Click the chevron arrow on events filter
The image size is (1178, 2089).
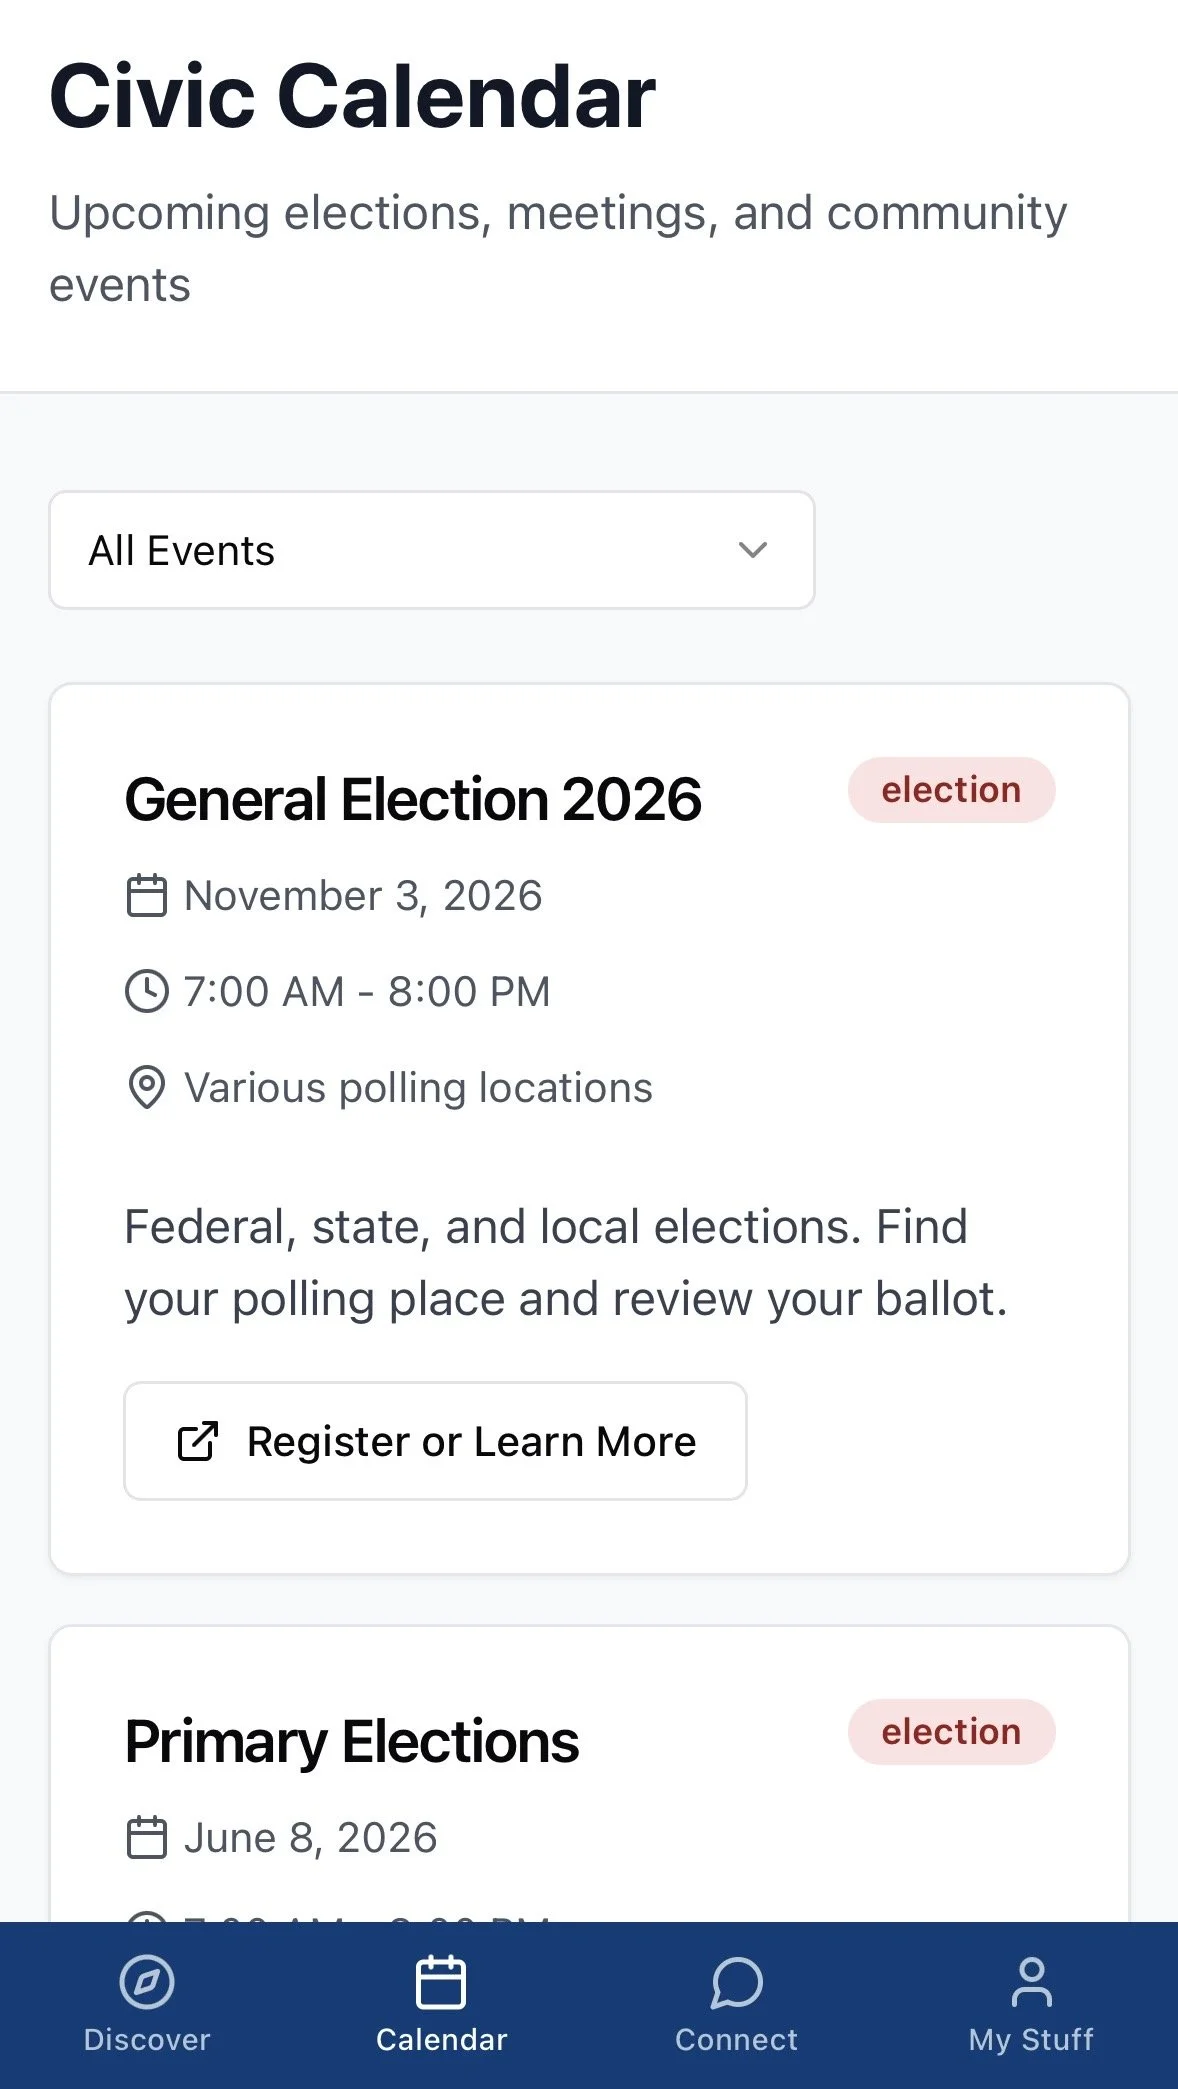point(752,550)
